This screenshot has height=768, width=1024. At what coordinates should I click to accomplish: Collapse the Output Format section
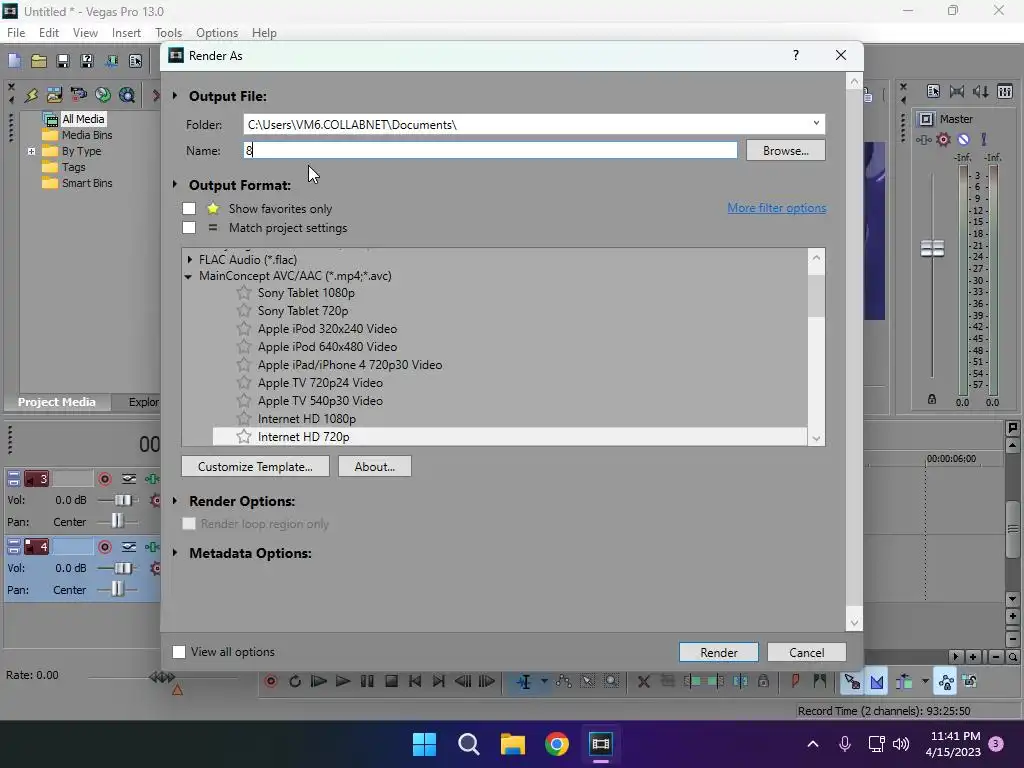point(175,184)
